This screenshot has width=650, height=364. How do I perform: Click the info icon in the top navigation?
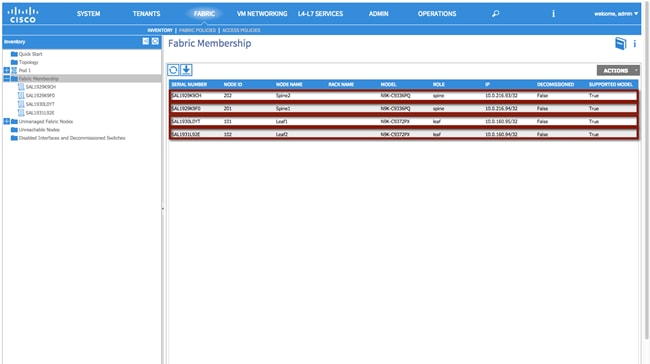[553, 14]
